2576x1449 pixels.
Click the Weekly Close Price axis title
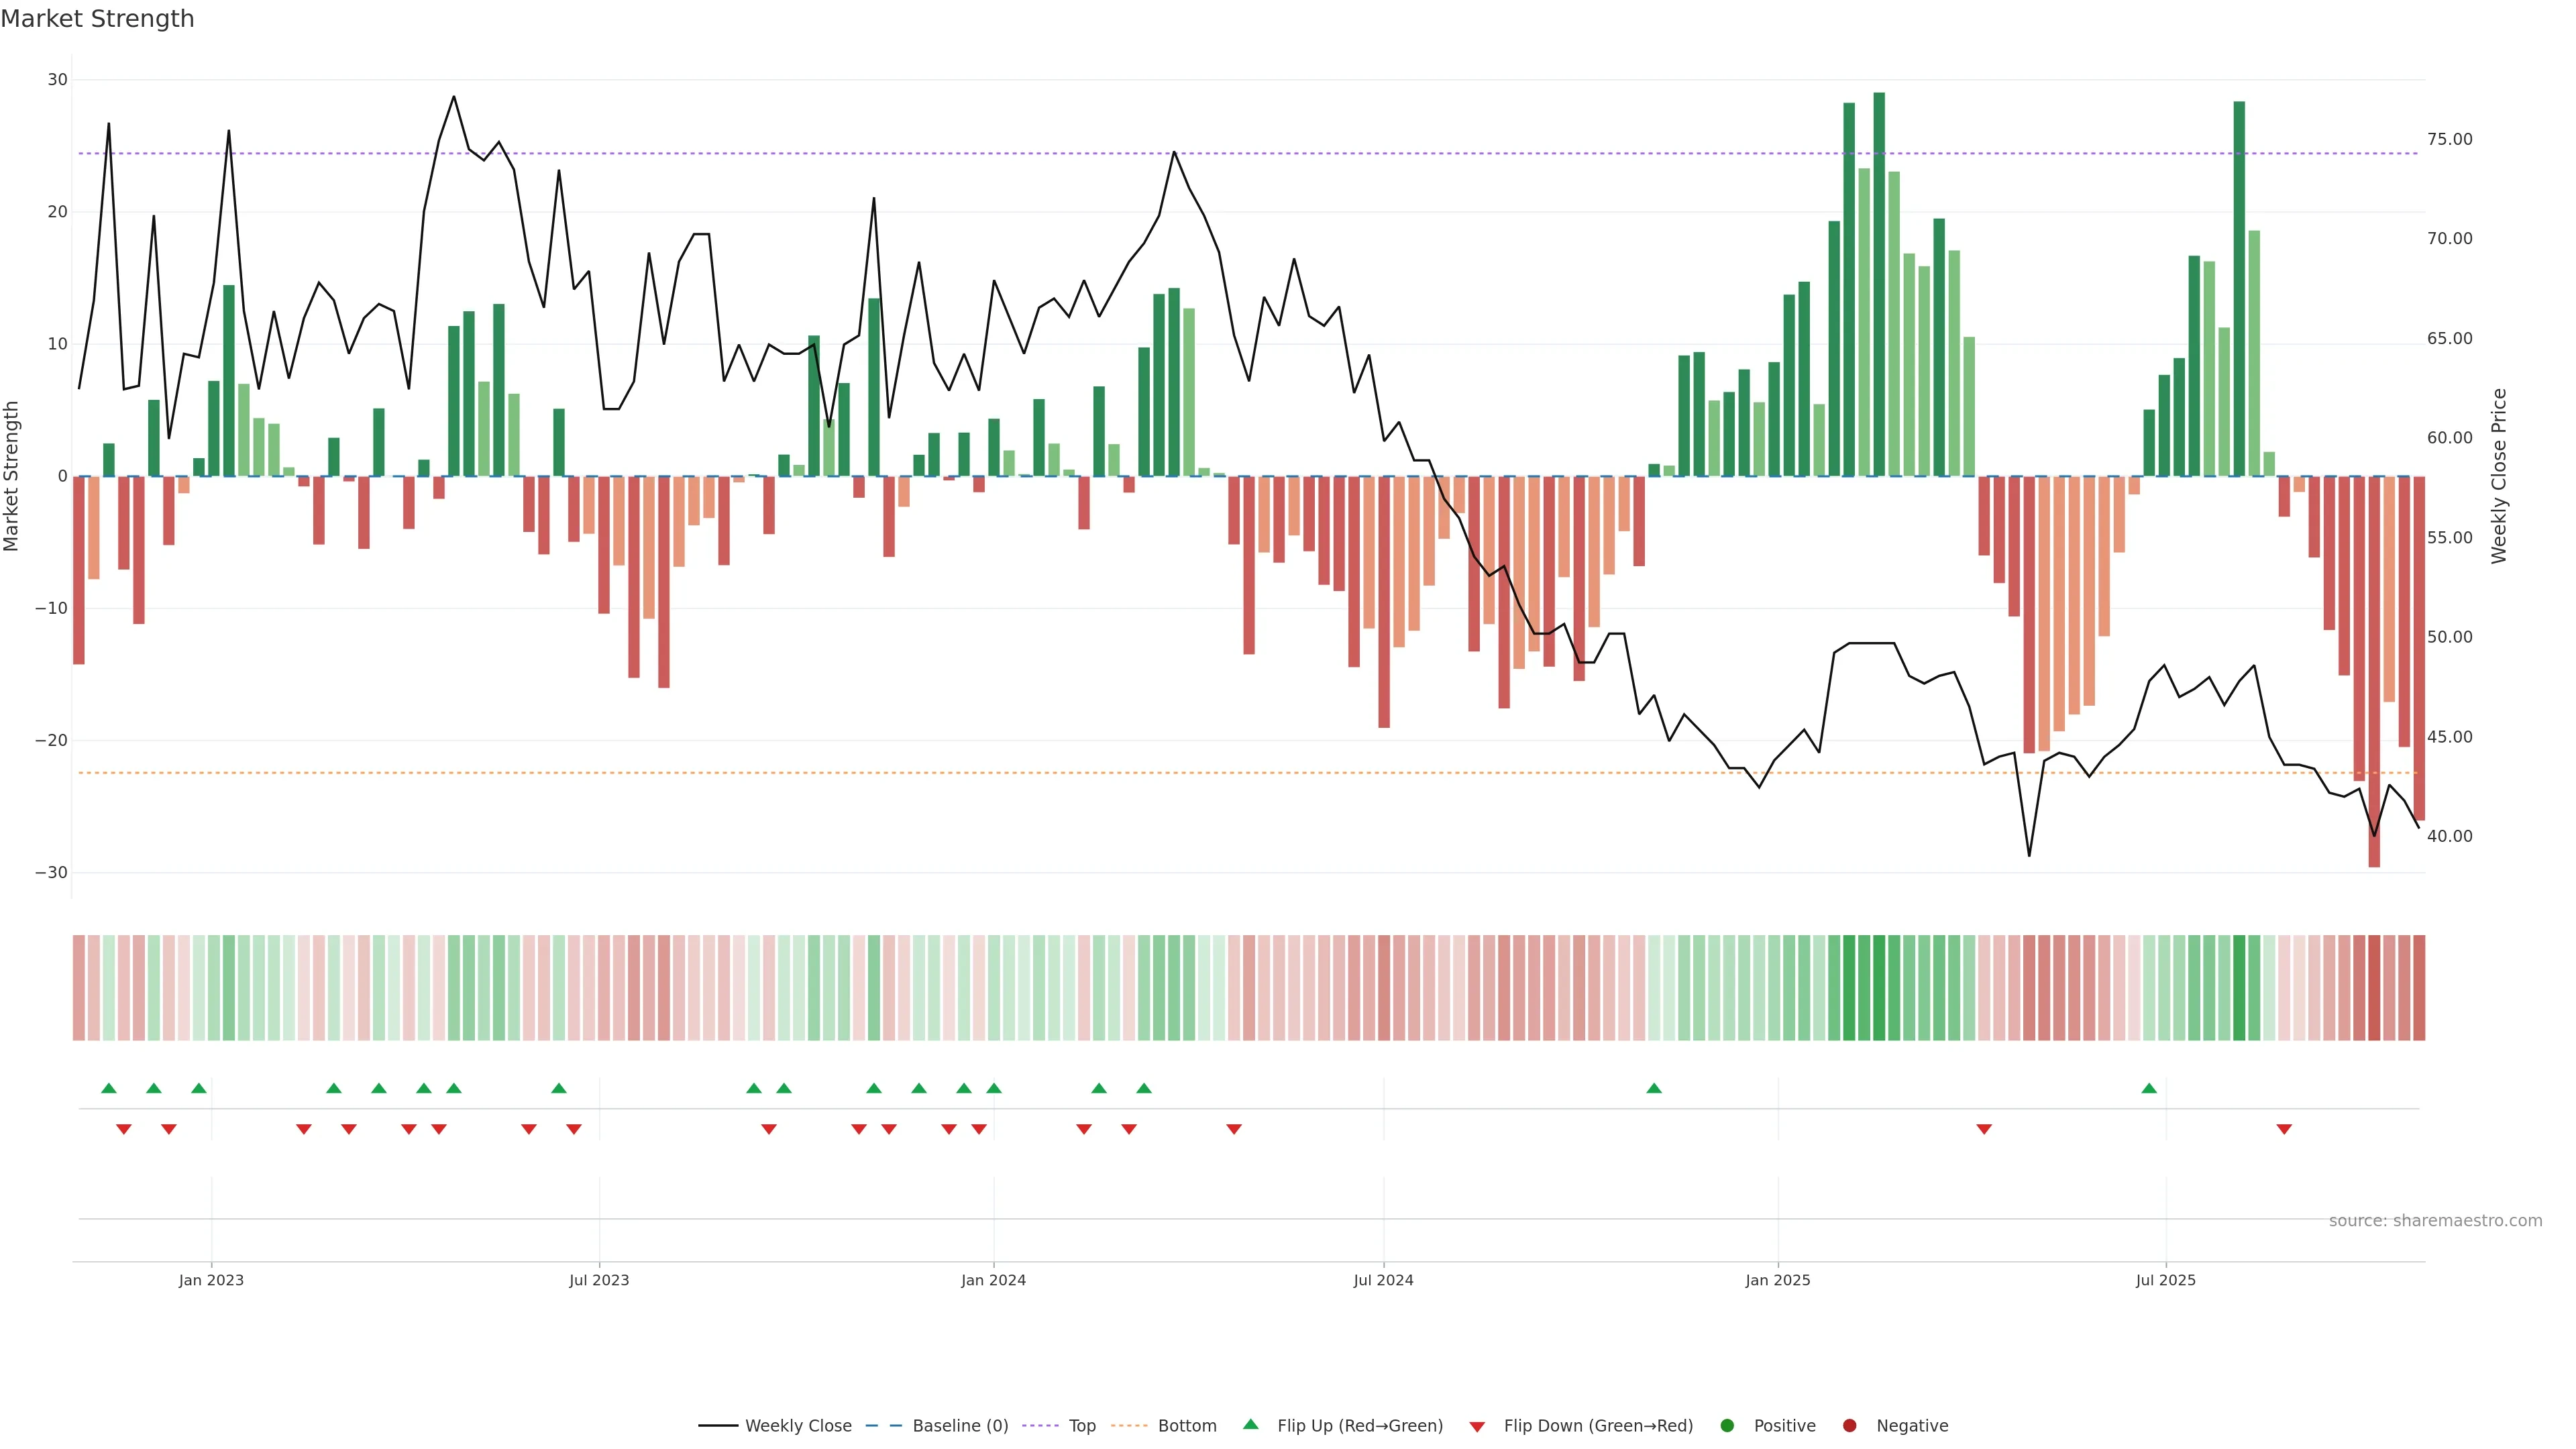pos(2499,476)
